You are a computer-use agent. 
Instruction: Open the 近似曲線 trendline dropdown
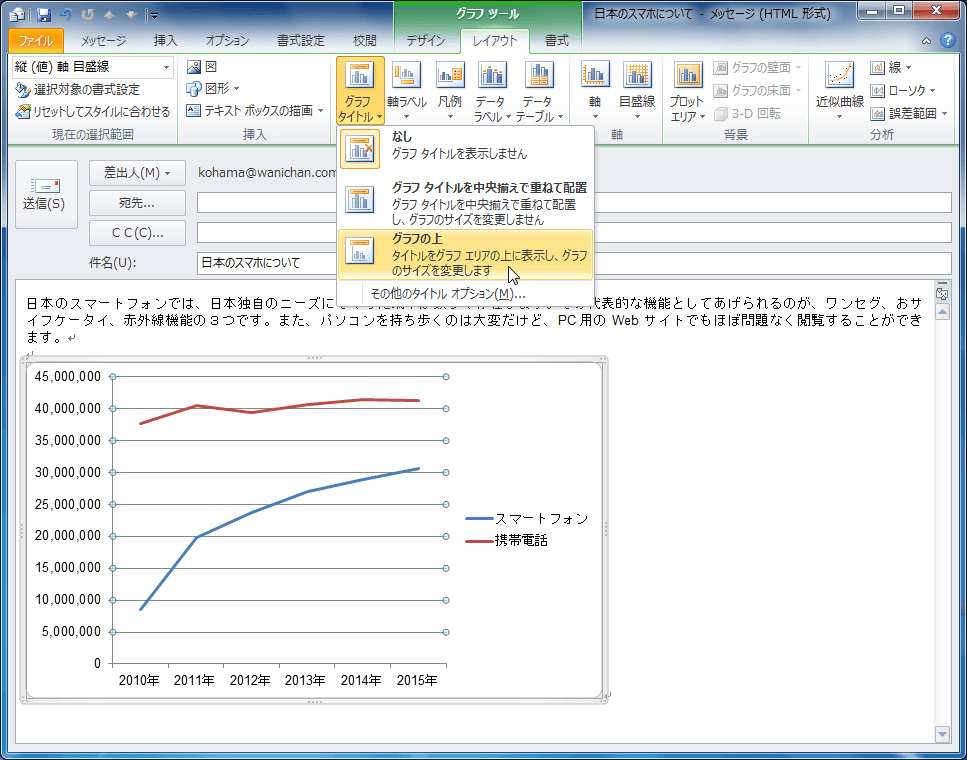[839, 91]
